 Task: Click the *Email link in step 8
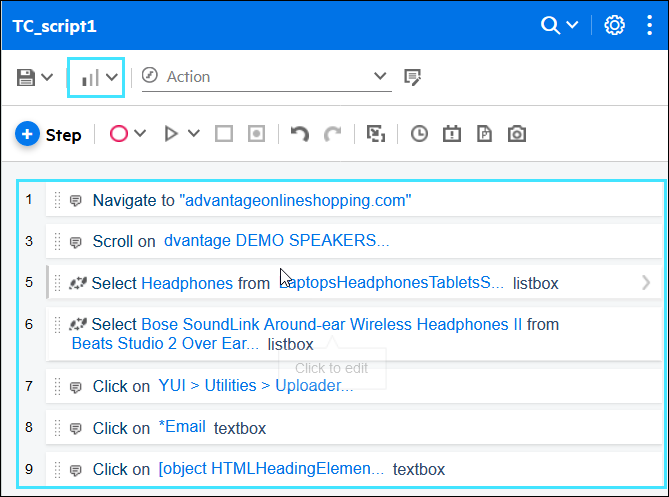(182, 428)
